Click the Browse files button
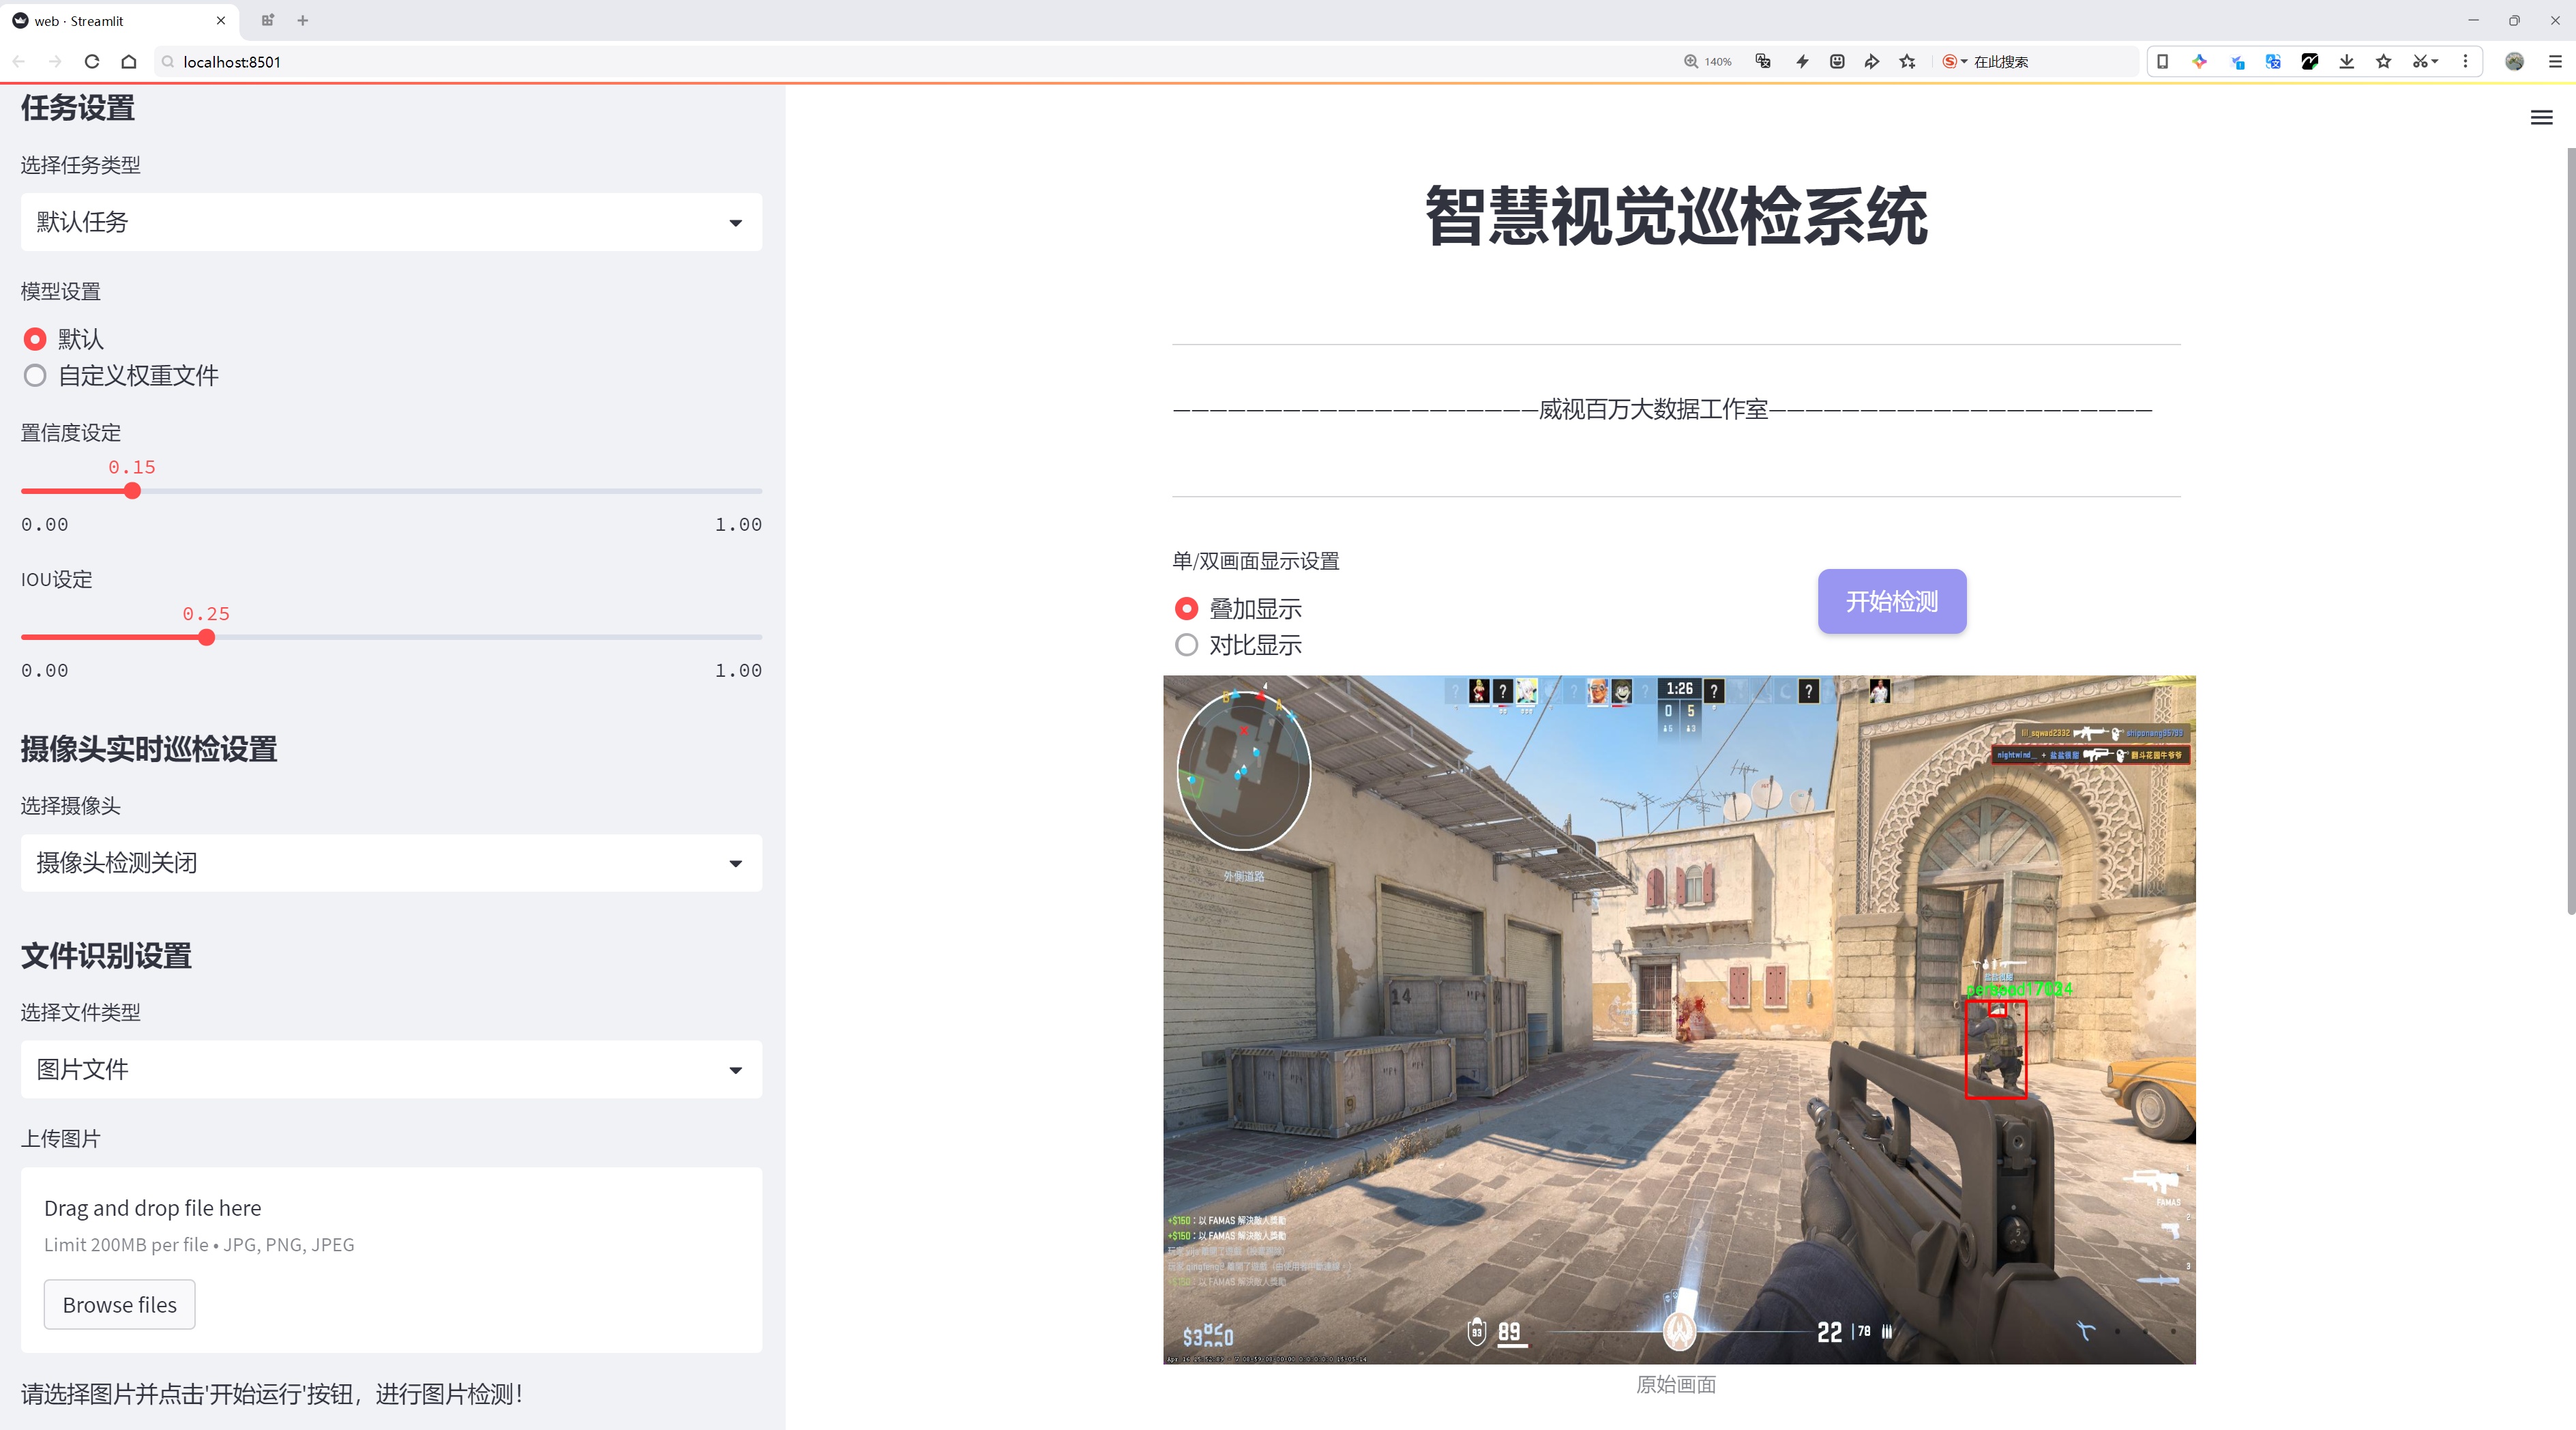This screenshot has height=1430, width=2576. (x=119, y=1305)
